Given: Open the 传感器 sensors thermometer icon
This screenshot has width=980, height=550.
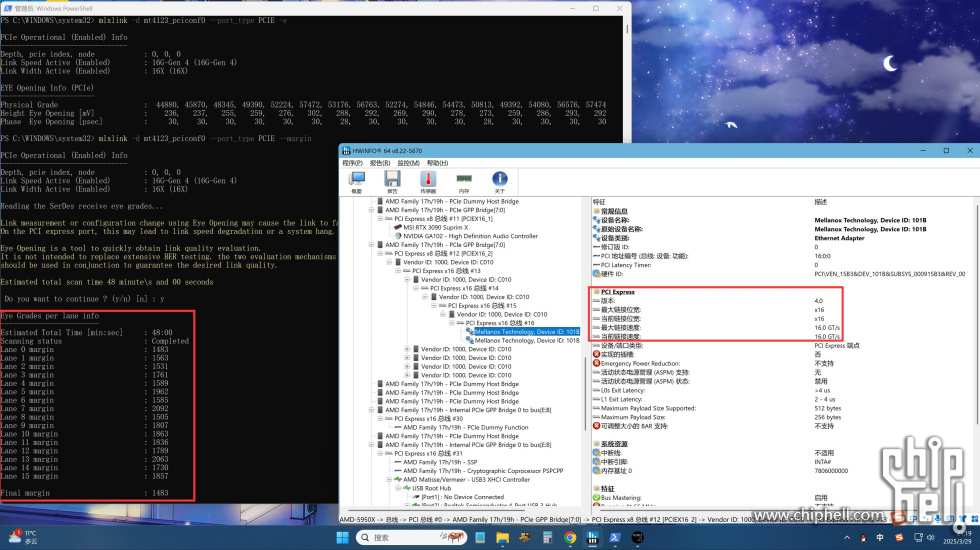Looking at the screenshot, I should click(x=428, y=182).
